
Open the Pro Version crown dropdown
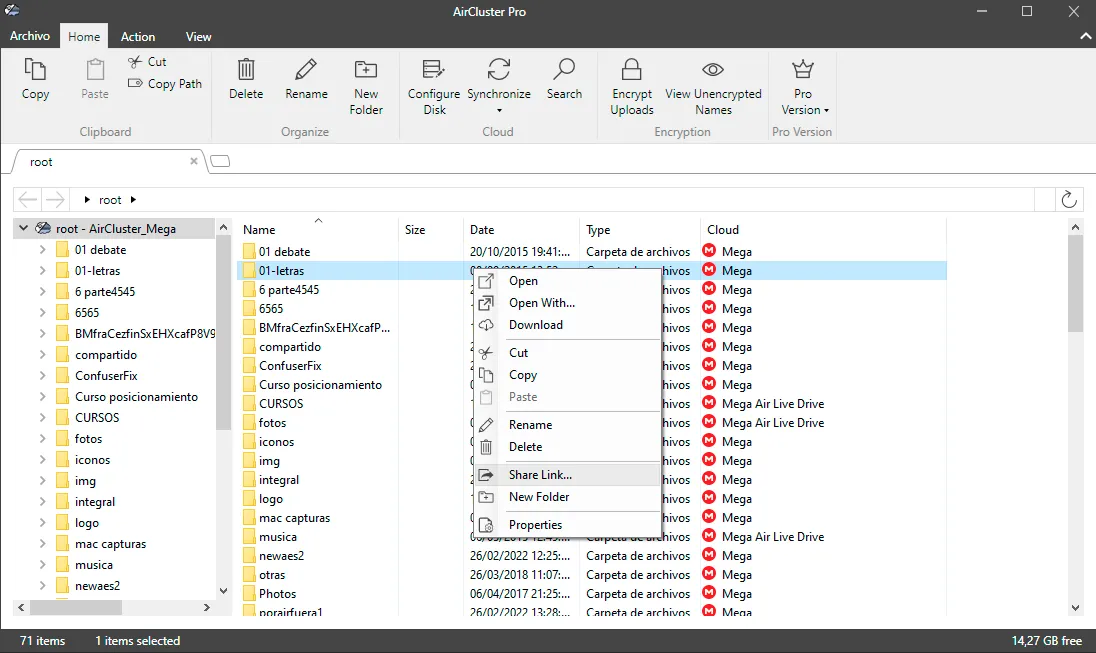point(803,86)
